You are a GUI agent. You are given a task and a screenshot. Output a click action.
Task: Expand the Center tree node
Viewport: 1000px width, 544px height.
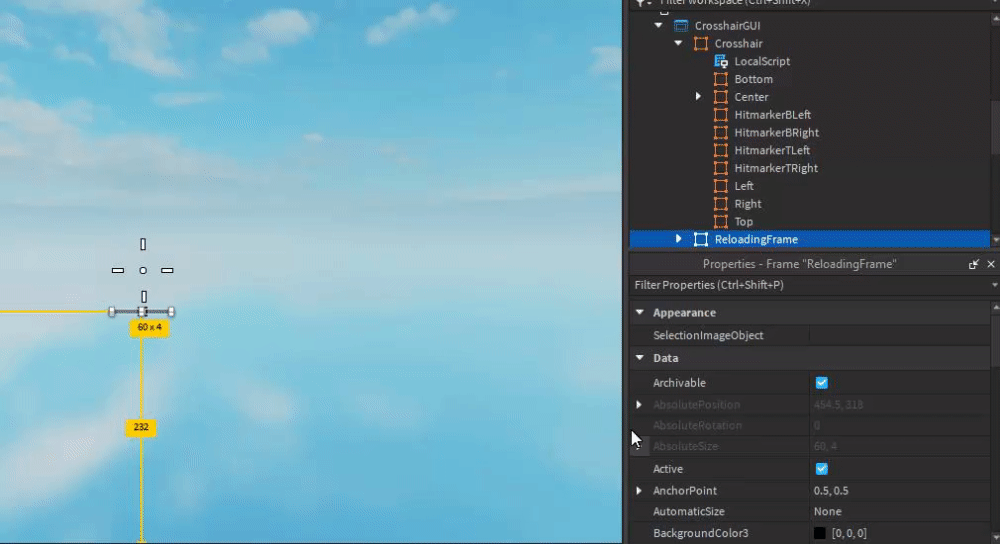coord(698,97)
